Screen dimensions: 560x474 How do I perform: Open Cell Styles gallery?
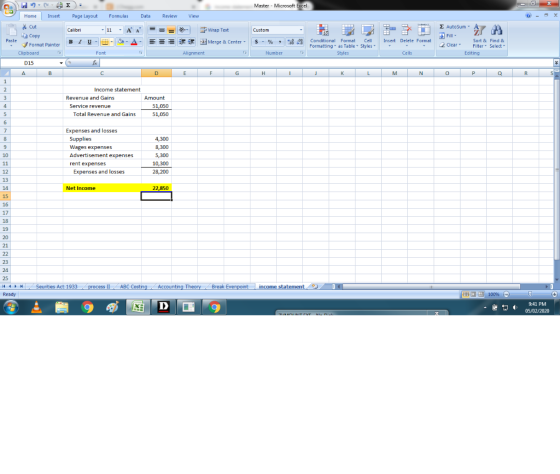point(368,36)
